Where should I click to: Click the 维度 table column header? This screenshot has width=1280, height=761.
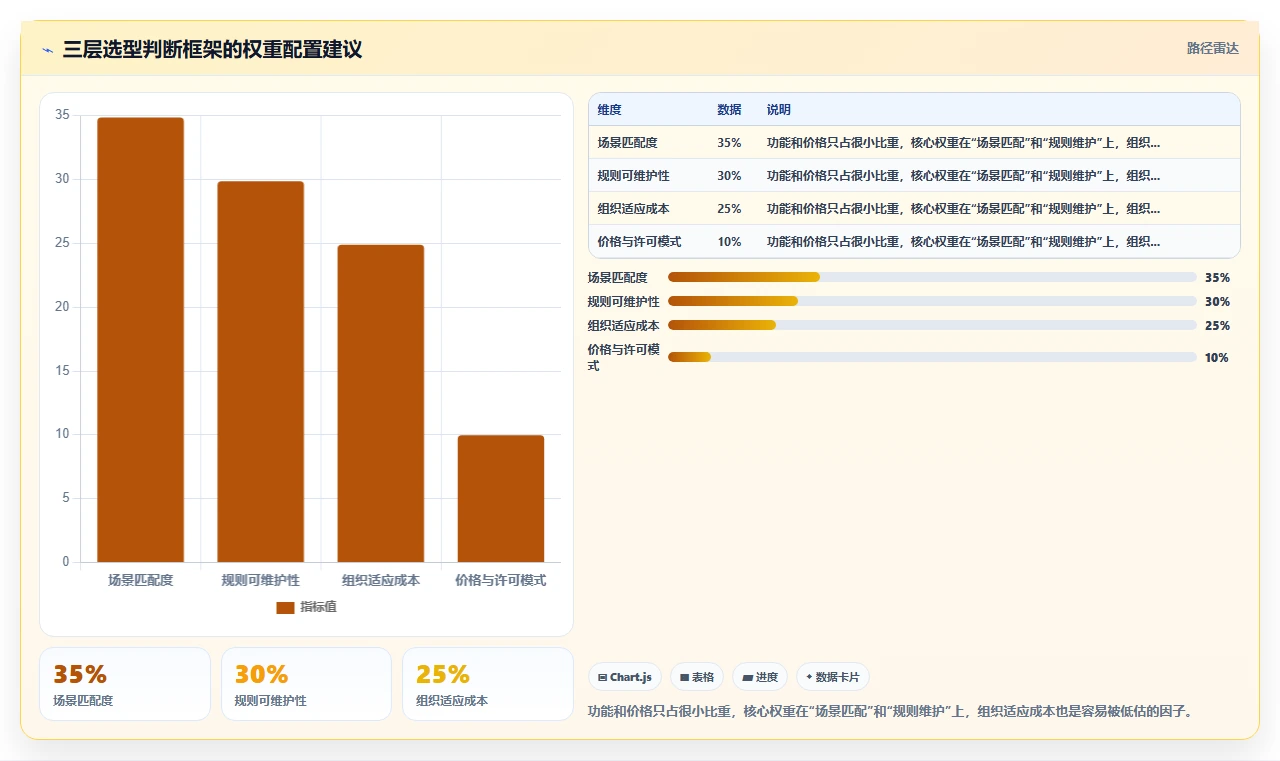610,110
